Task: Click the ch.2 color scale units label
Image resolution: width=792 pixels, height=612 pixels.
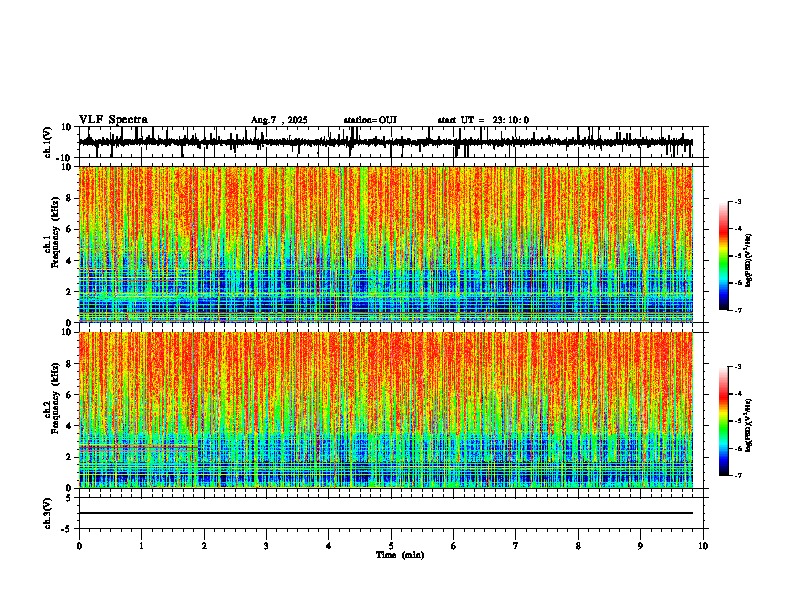Action: click(749, 425)
